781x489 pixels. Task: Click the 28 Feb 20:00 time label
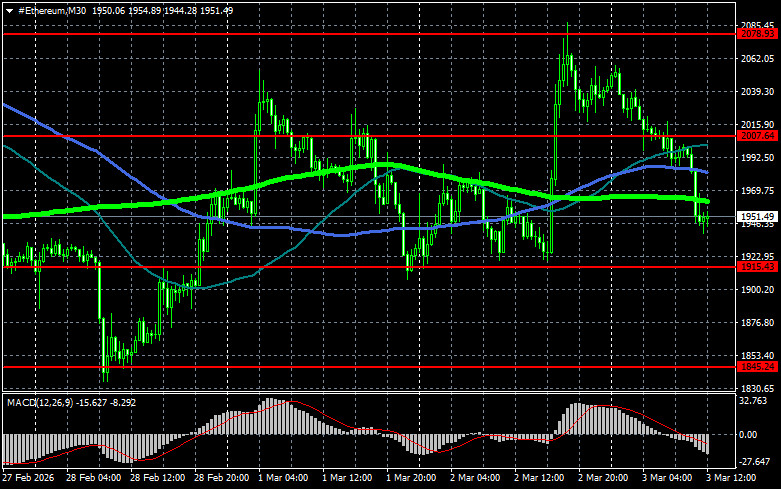[x=221, y=478]
